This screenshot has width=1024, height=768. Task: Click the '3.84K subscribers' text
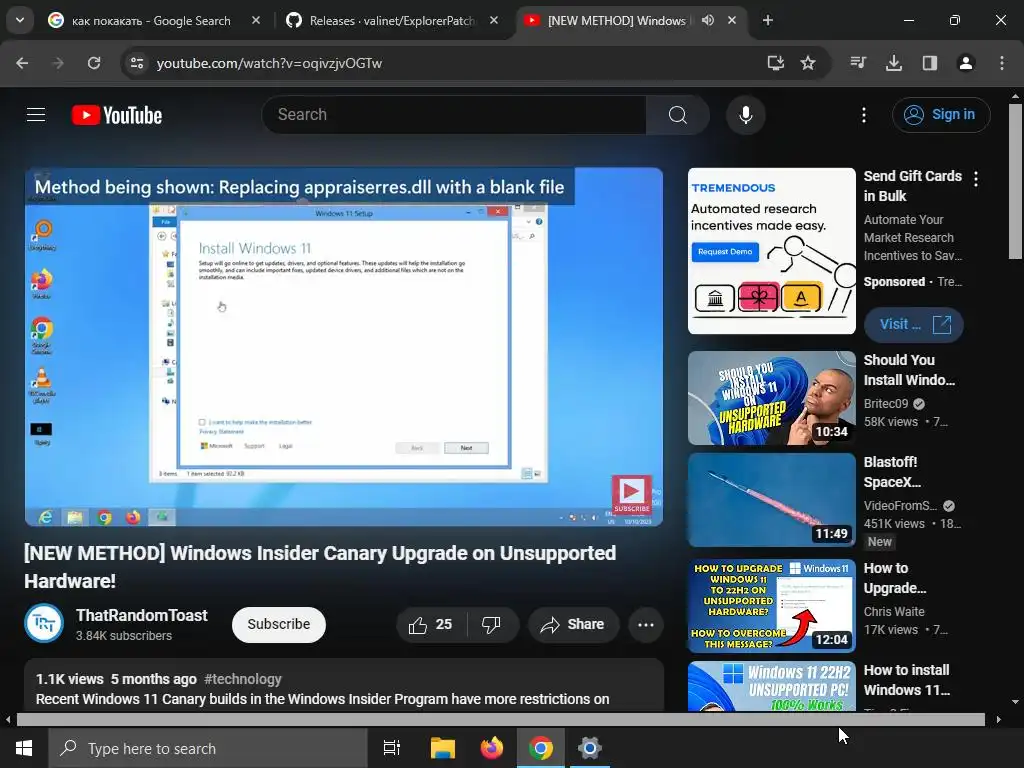(124, 636)
